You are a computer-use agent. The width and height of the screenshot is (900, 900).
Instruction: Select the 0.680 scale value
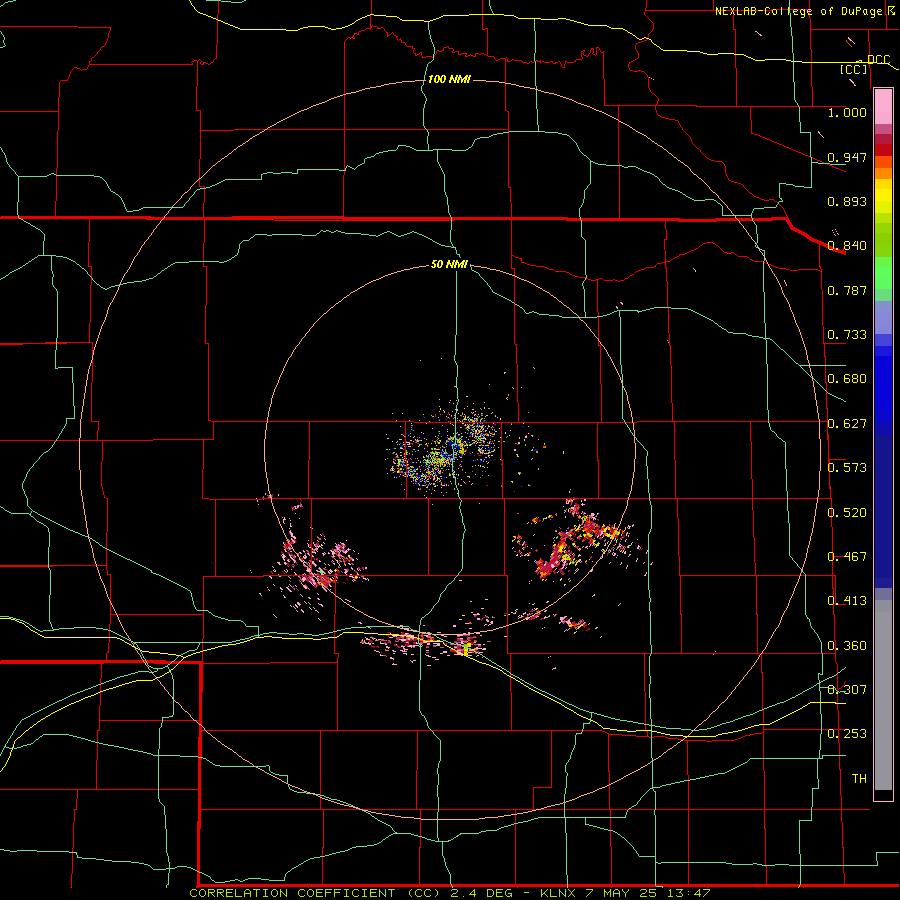[x=847, y=379]
